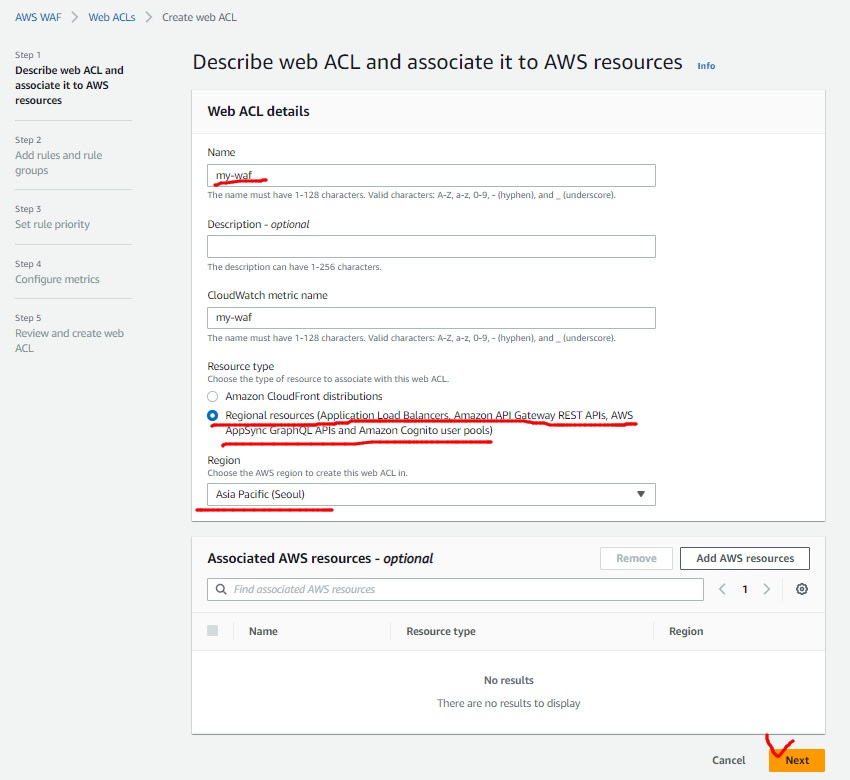Click the Create web ACL breadcrumb text
The height and width of the screenshot is (780, 850).
point(199,17)
